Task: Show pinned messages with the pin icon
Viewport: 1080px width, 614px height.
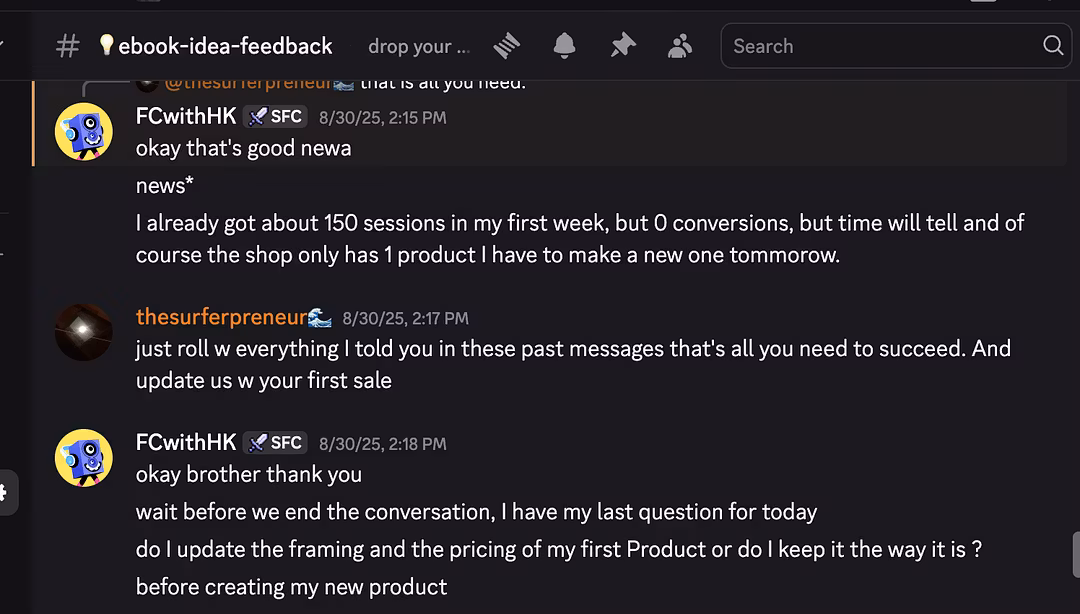Action: click(x=623, y=46)
